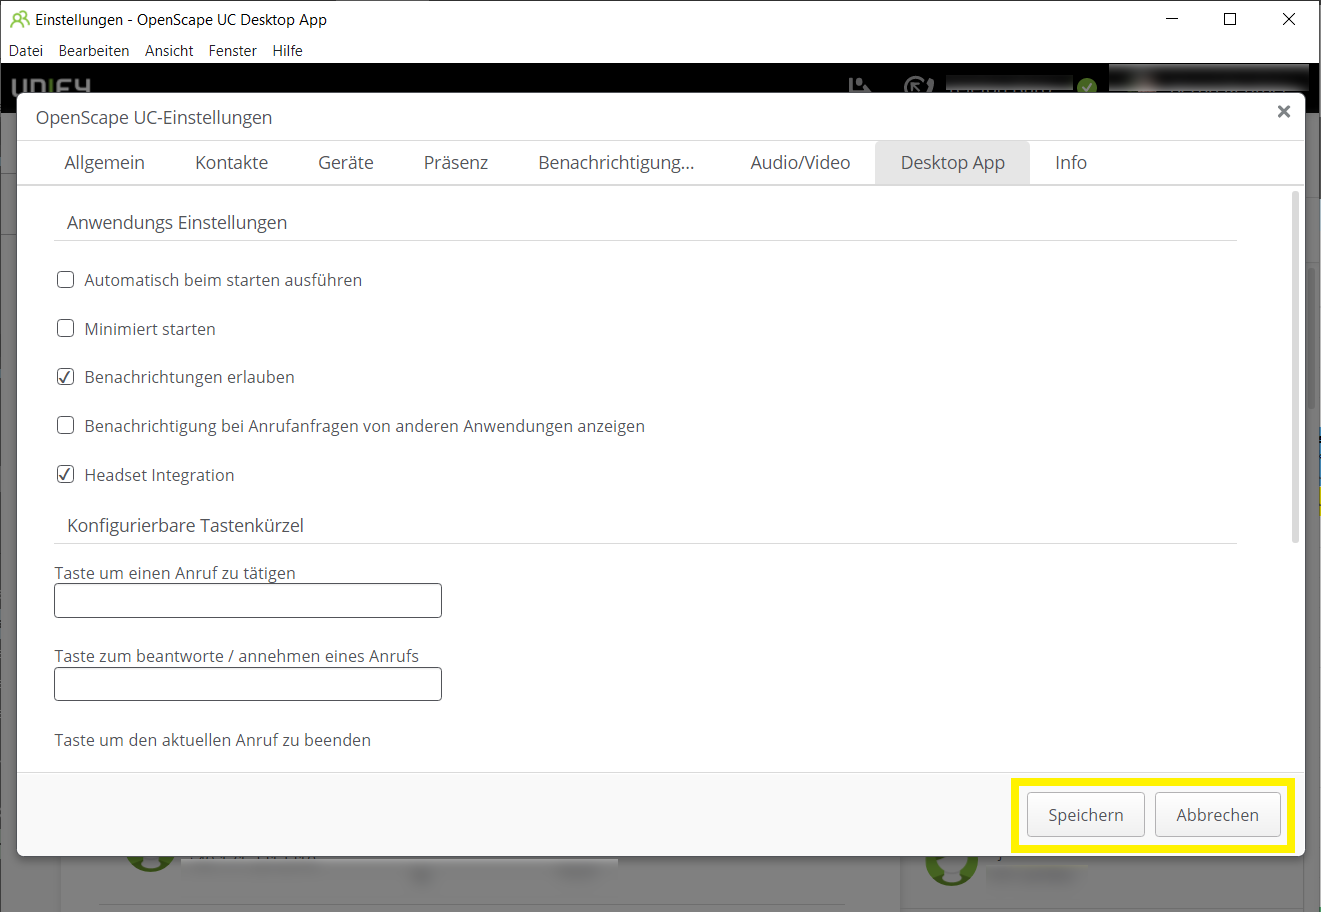
Task: Open the Geräte tab
Action: pyautogui.click(x=346, y=163)
